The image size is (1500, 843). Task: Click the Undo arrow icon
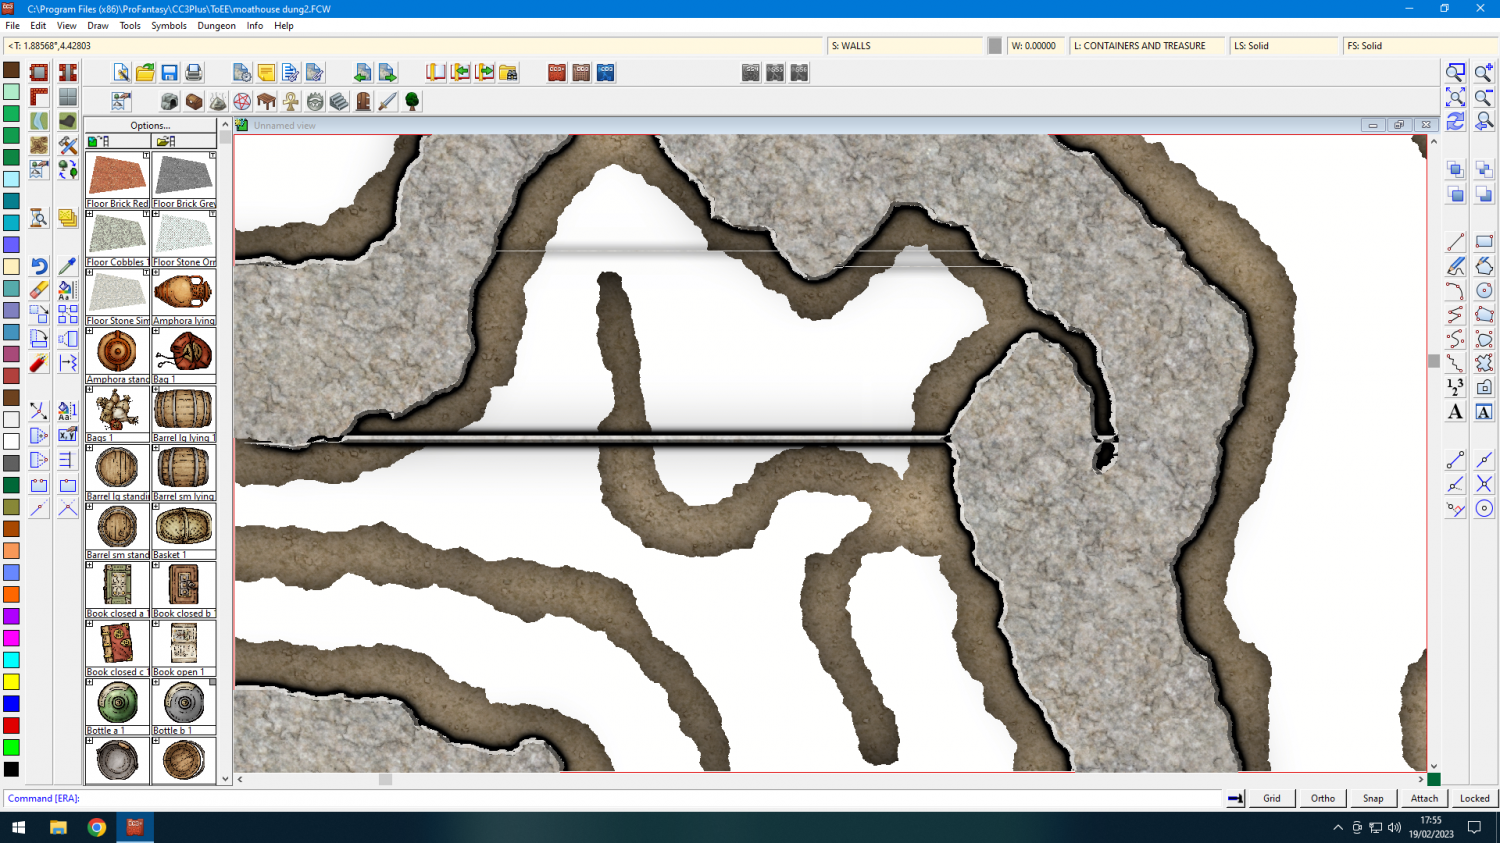pyautogui.click(x=39, y=266)
